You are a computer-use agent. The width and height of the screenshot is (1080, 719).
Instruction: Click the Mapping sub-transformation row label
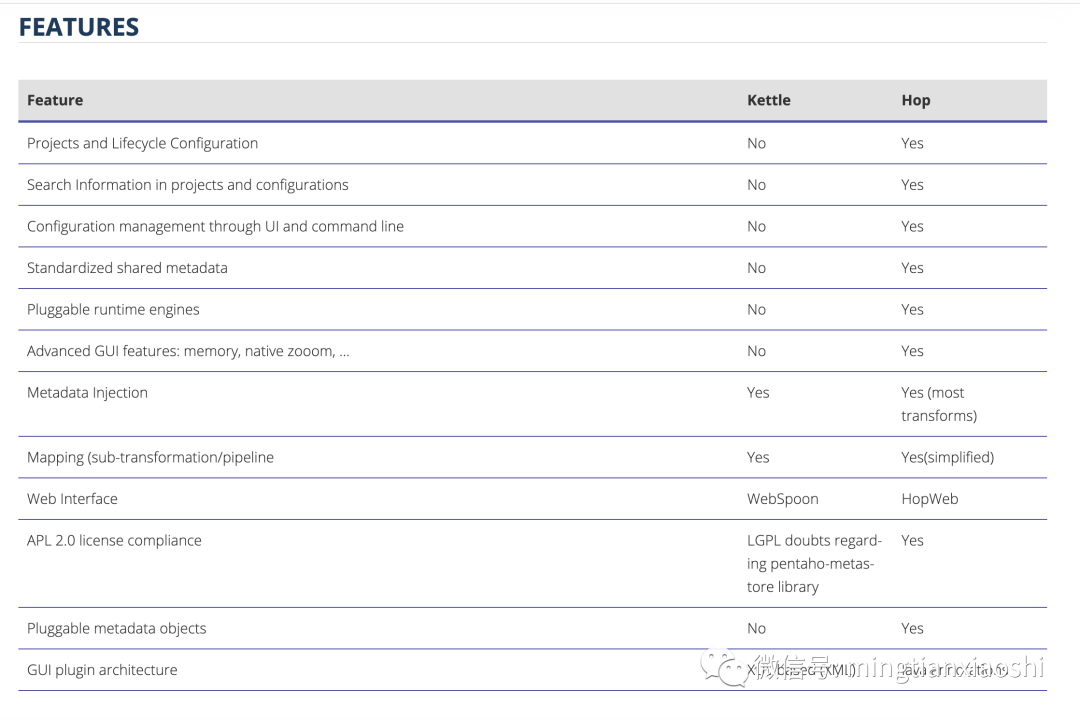point(150,457)
